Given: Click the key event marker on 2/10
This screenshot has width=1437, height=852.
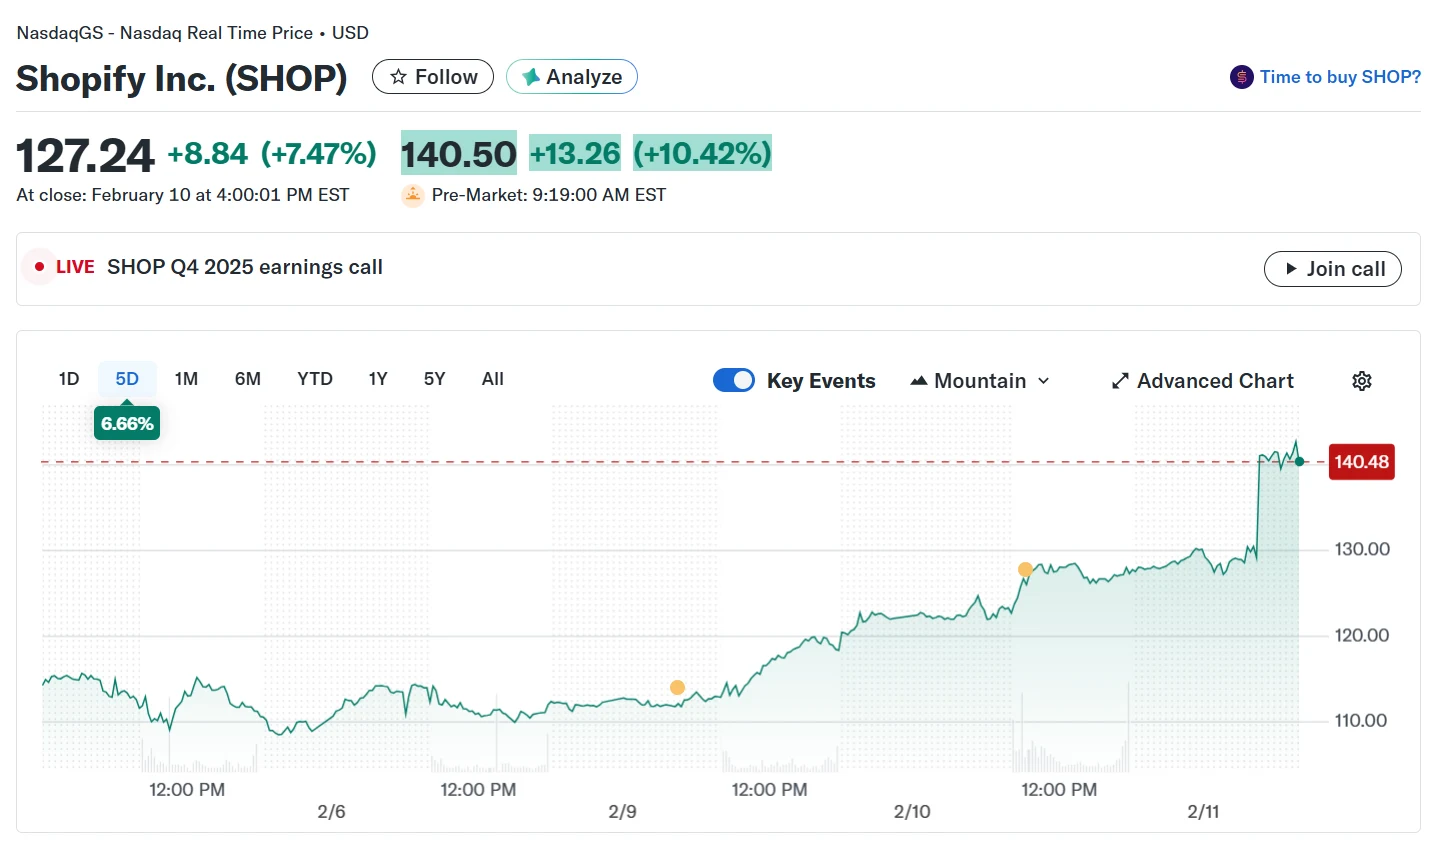Looking at the screenshot, I should tap(1025, 570).
